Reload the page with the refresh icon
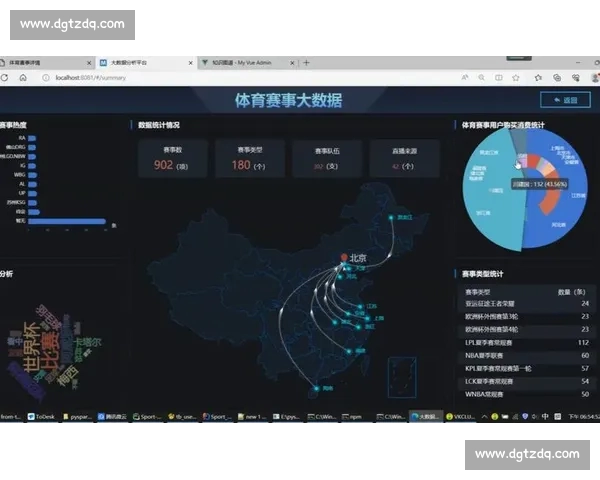 (x=4, y=78)
